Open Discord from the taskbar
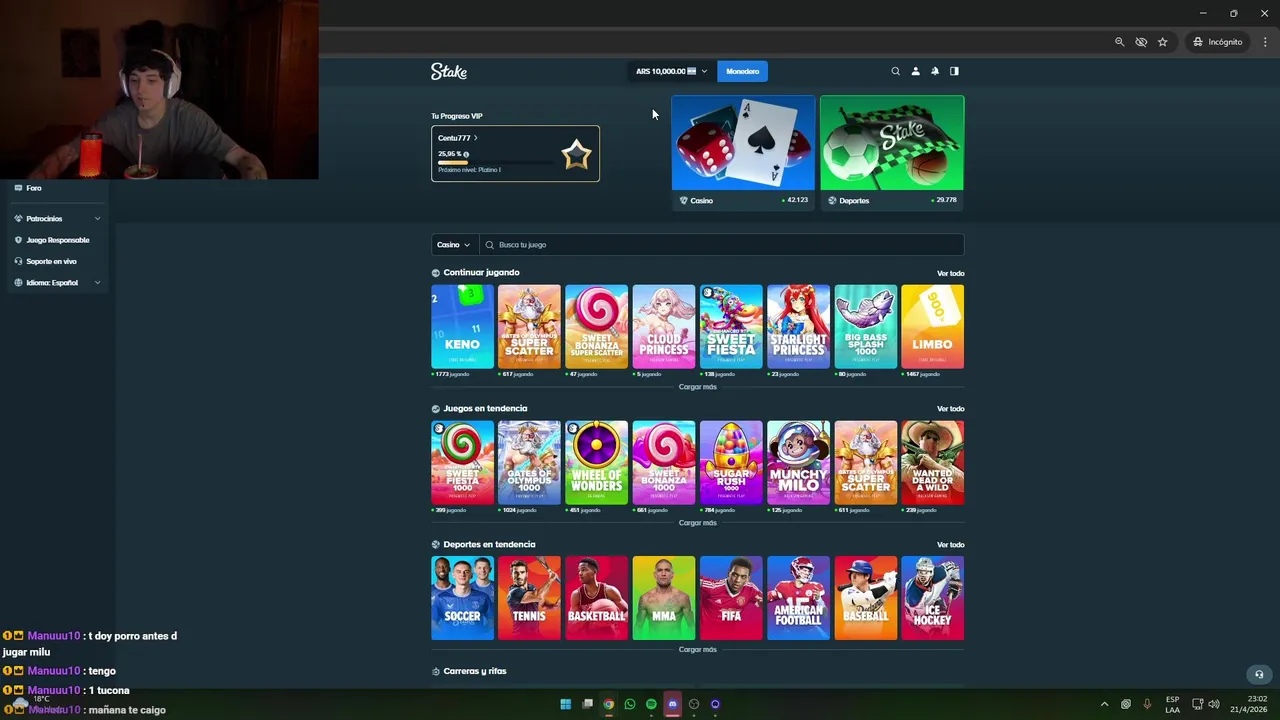 coord(672,704)
